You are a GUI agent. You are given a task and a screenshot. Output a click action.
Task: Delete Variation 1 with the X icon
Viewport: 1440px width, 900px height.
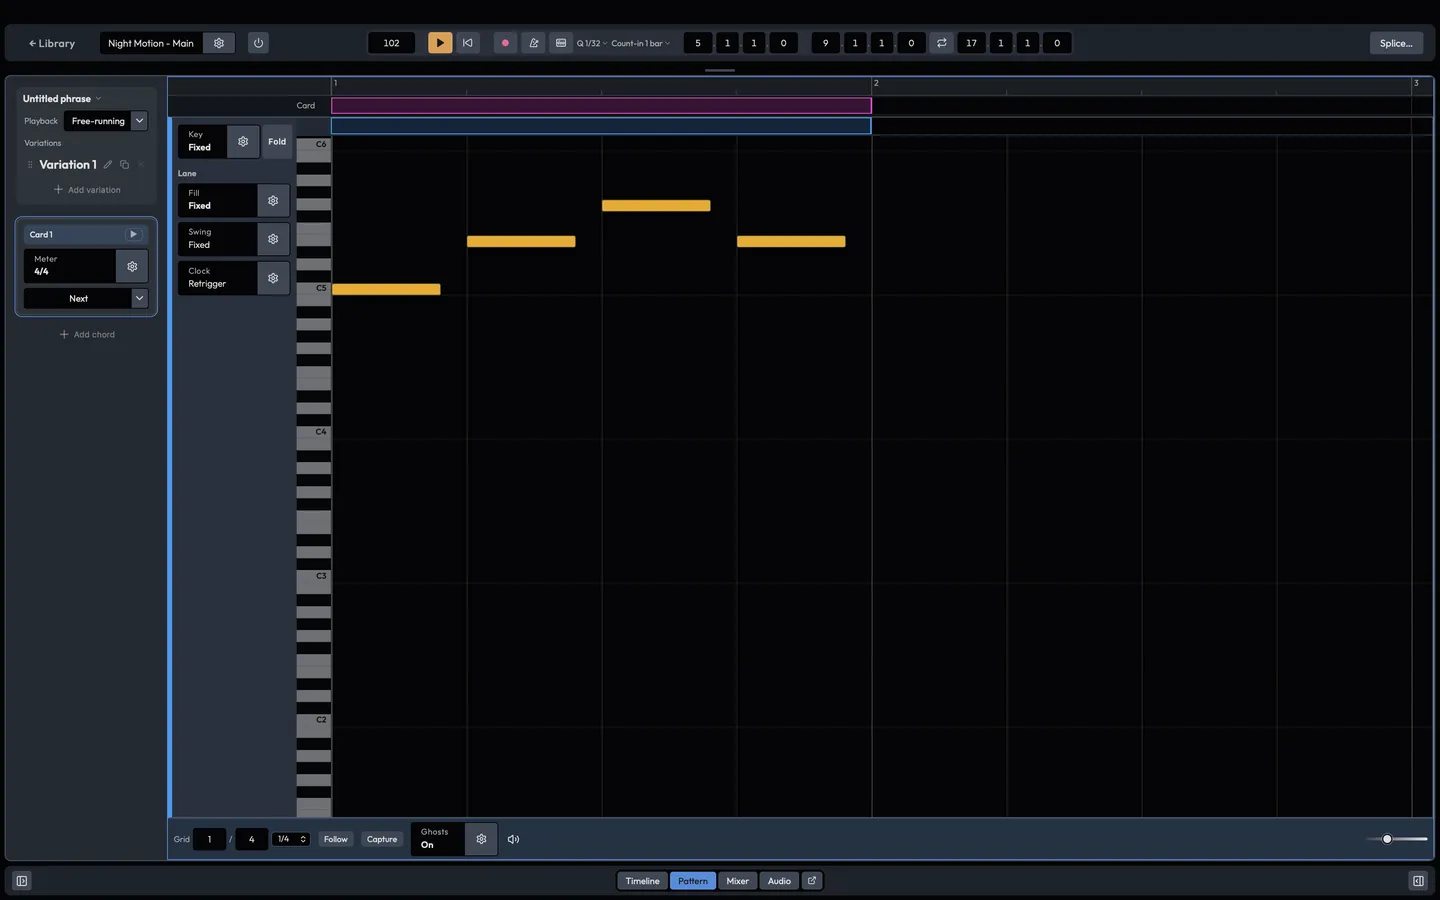tap(141, 165)
